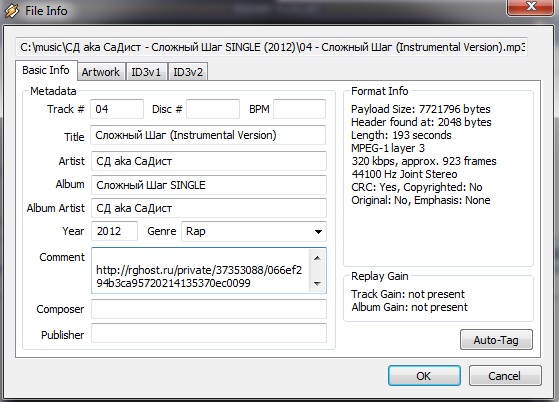Select the Basic Info tab
The width and height of the screenshot is (559, 402).
tap(46, 70)
